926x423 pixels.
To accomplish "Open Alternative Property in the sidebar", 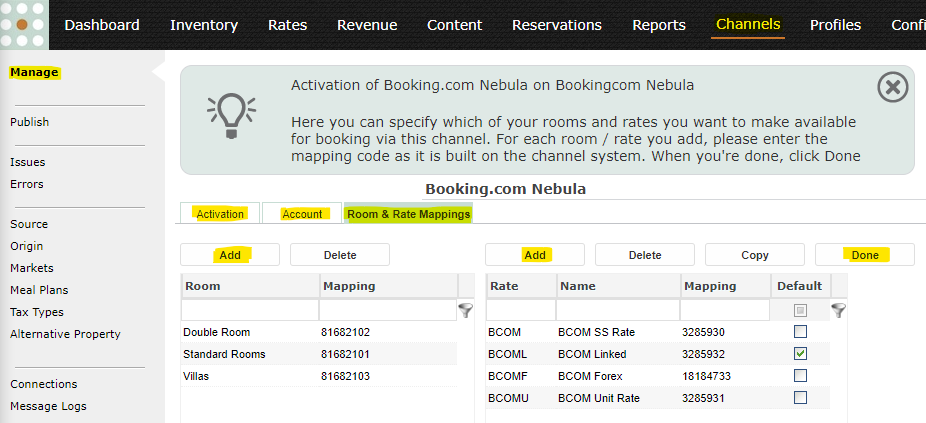I will (65, 334).
